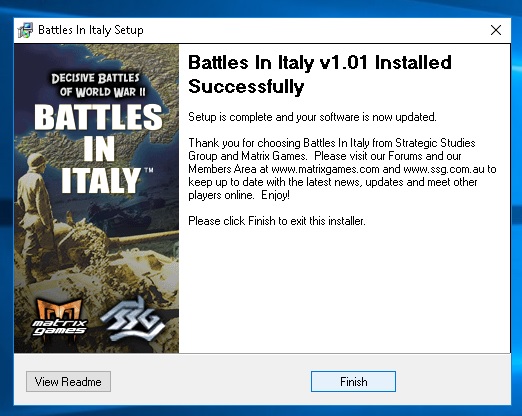Click the Installed Successfully heading
Image resolution: width=522 pixels, height=416 pixels.
pos(320,74)
